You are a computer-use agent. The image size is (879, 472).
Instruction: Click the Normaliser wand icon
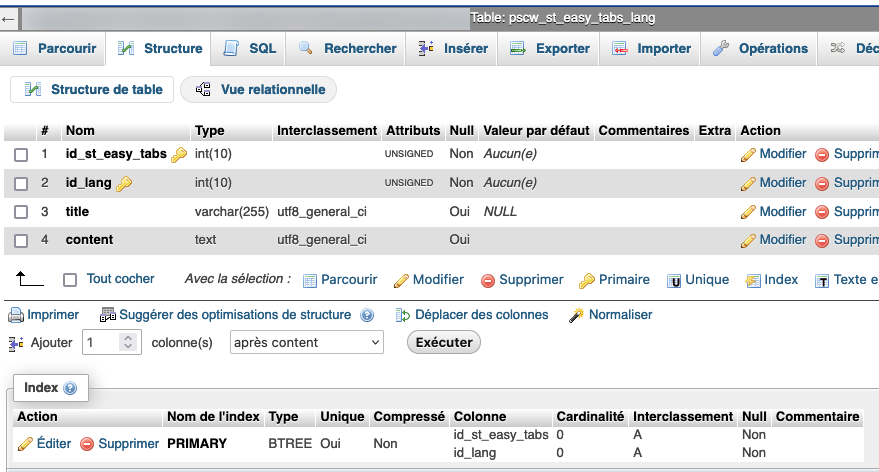pos(576,315)
